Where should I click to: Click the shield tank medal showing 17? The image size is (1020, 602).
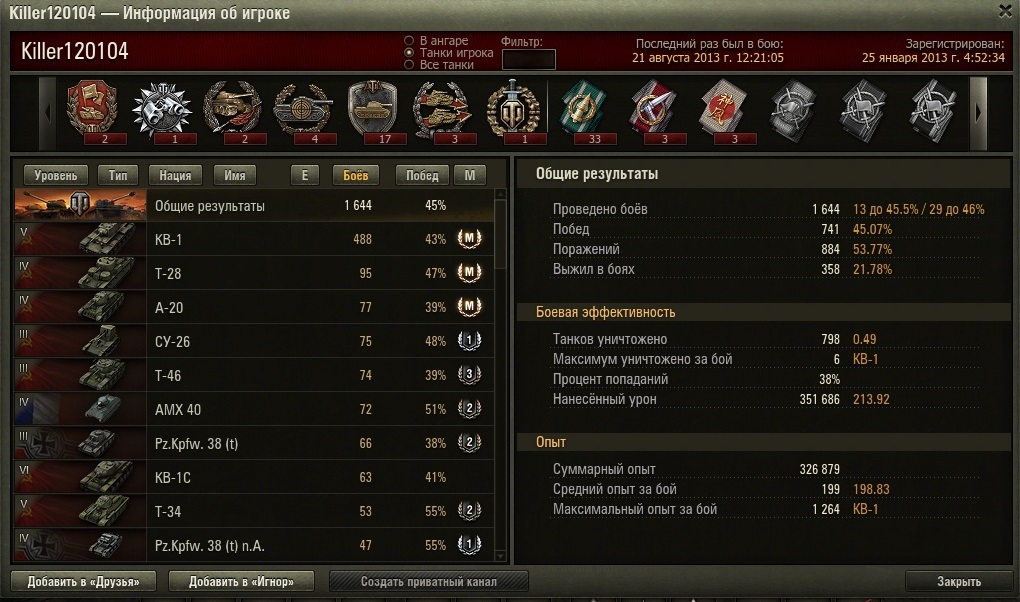click(x=372, y=111)
